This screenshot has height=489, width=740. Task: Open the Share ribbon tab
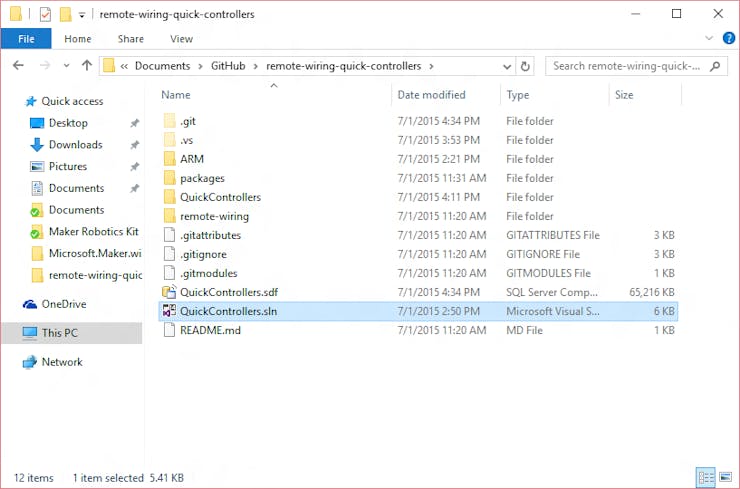[131, 39]
